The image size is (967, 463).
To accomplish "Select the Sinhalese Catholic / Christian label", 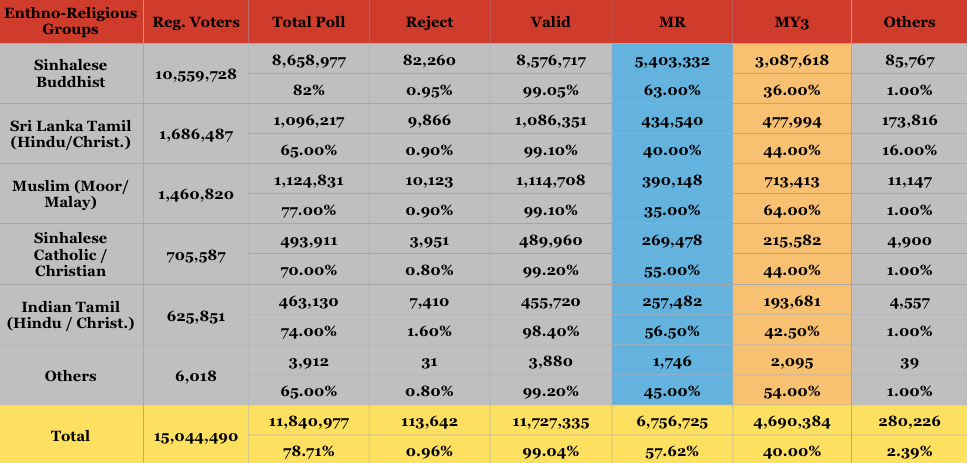I will (x=72, y=254).
